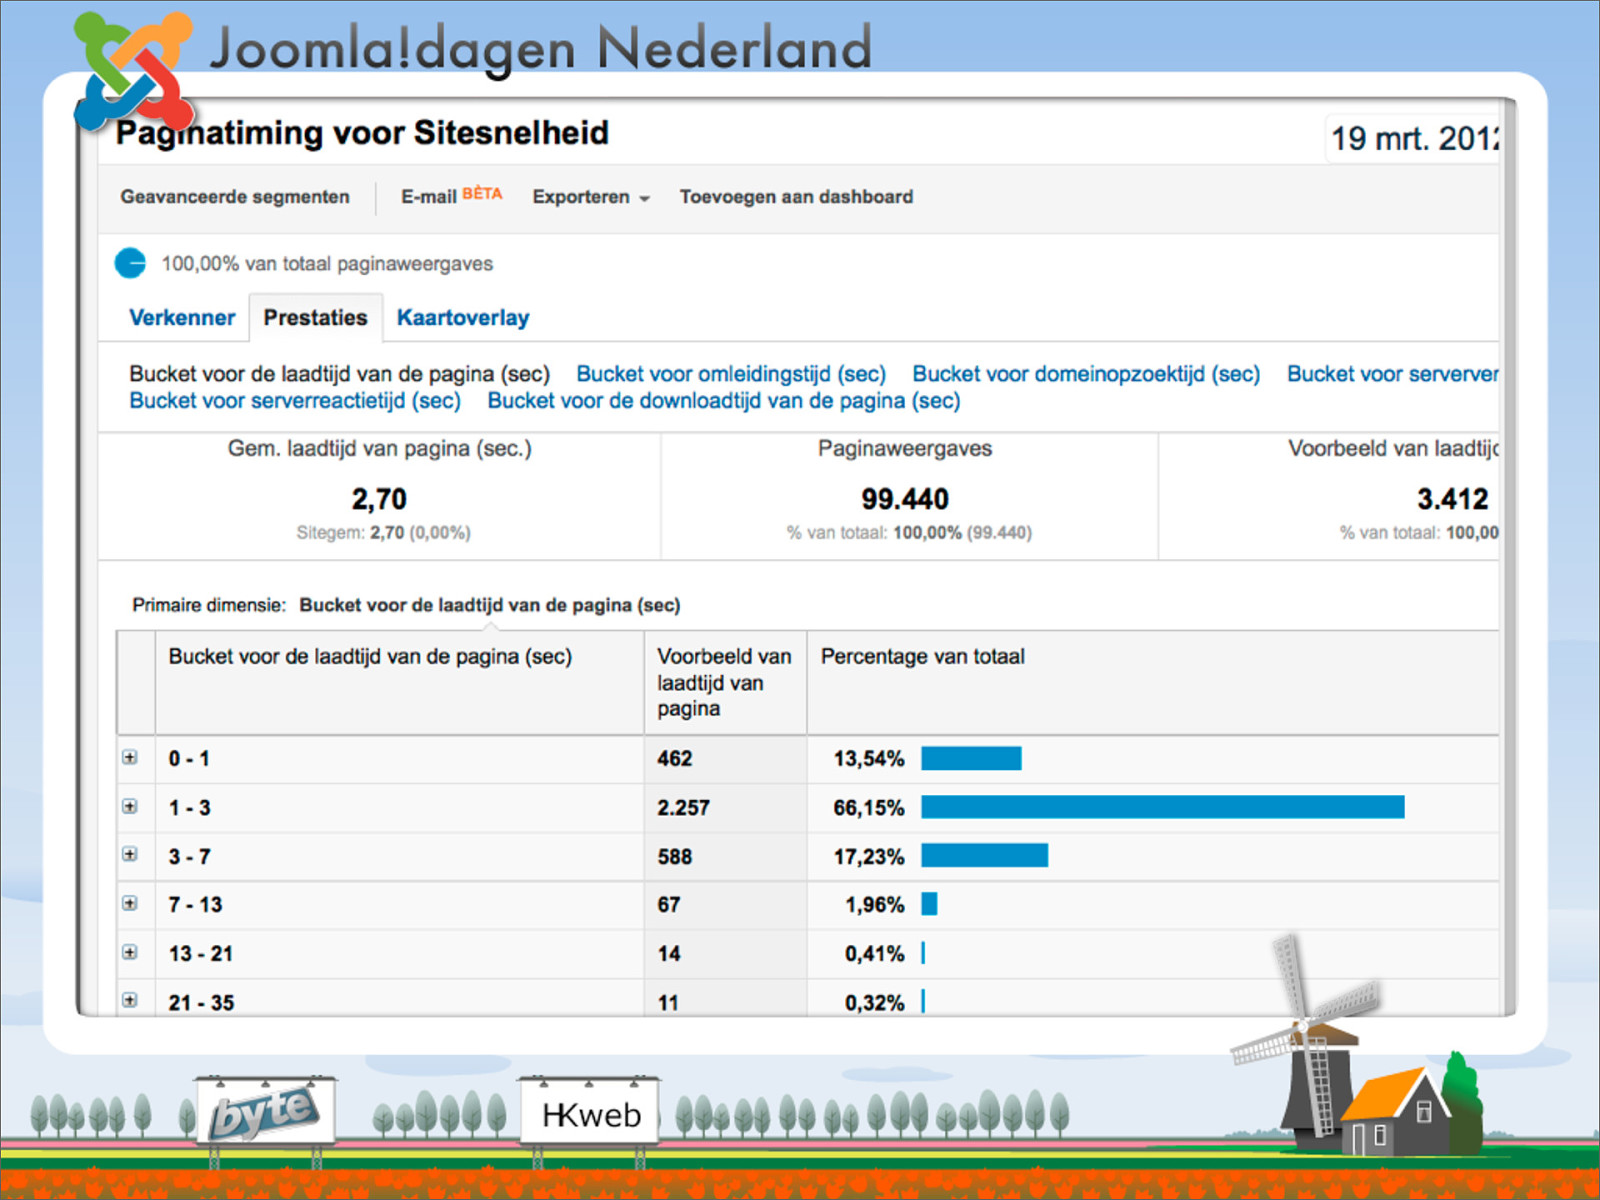Click the 2,70 average load time value

tap(379, 499)
